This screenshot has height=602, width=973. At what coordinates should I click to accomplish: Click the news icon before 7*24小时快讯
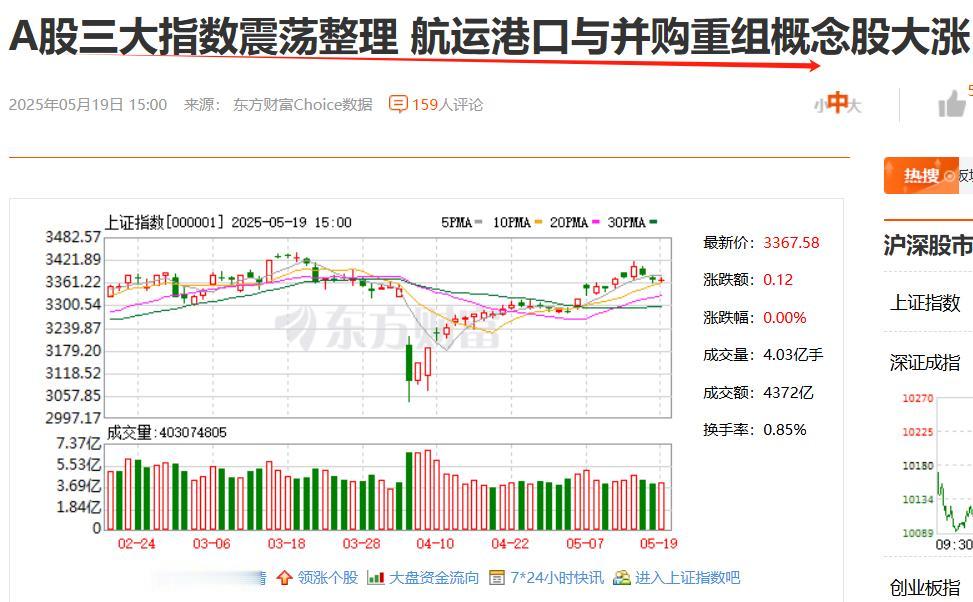[496, 578]
